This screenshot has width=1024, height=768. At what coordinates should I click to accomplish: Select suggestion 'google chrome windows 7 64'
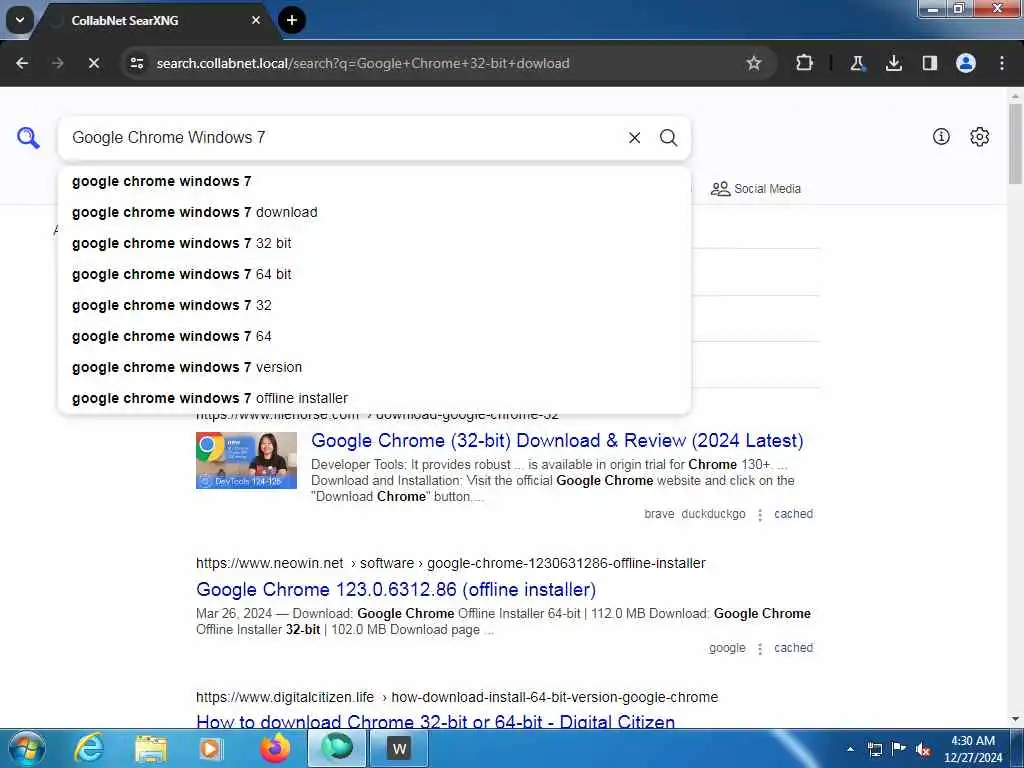(x=374, y=336)
